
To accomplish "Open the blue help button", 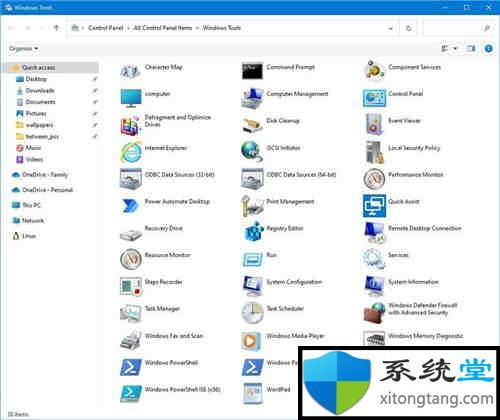I will click(x=488, y=49).
